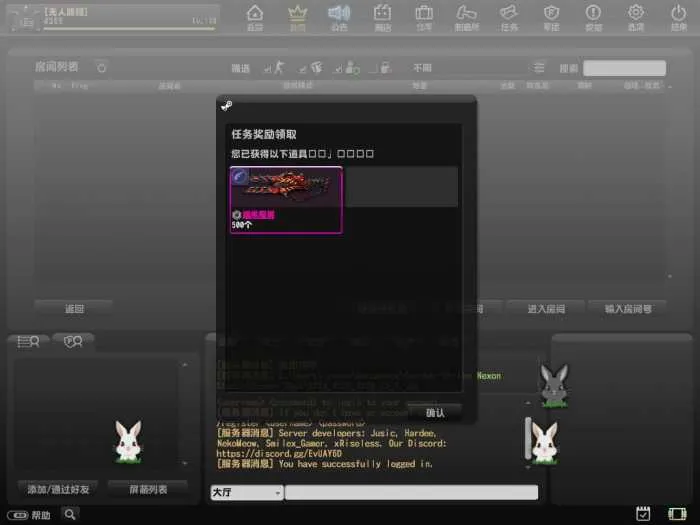The width and height of the screenshot is (700, 525).
Task: Click the 'You have successfully logged in' message
Action: coord(355,464)
